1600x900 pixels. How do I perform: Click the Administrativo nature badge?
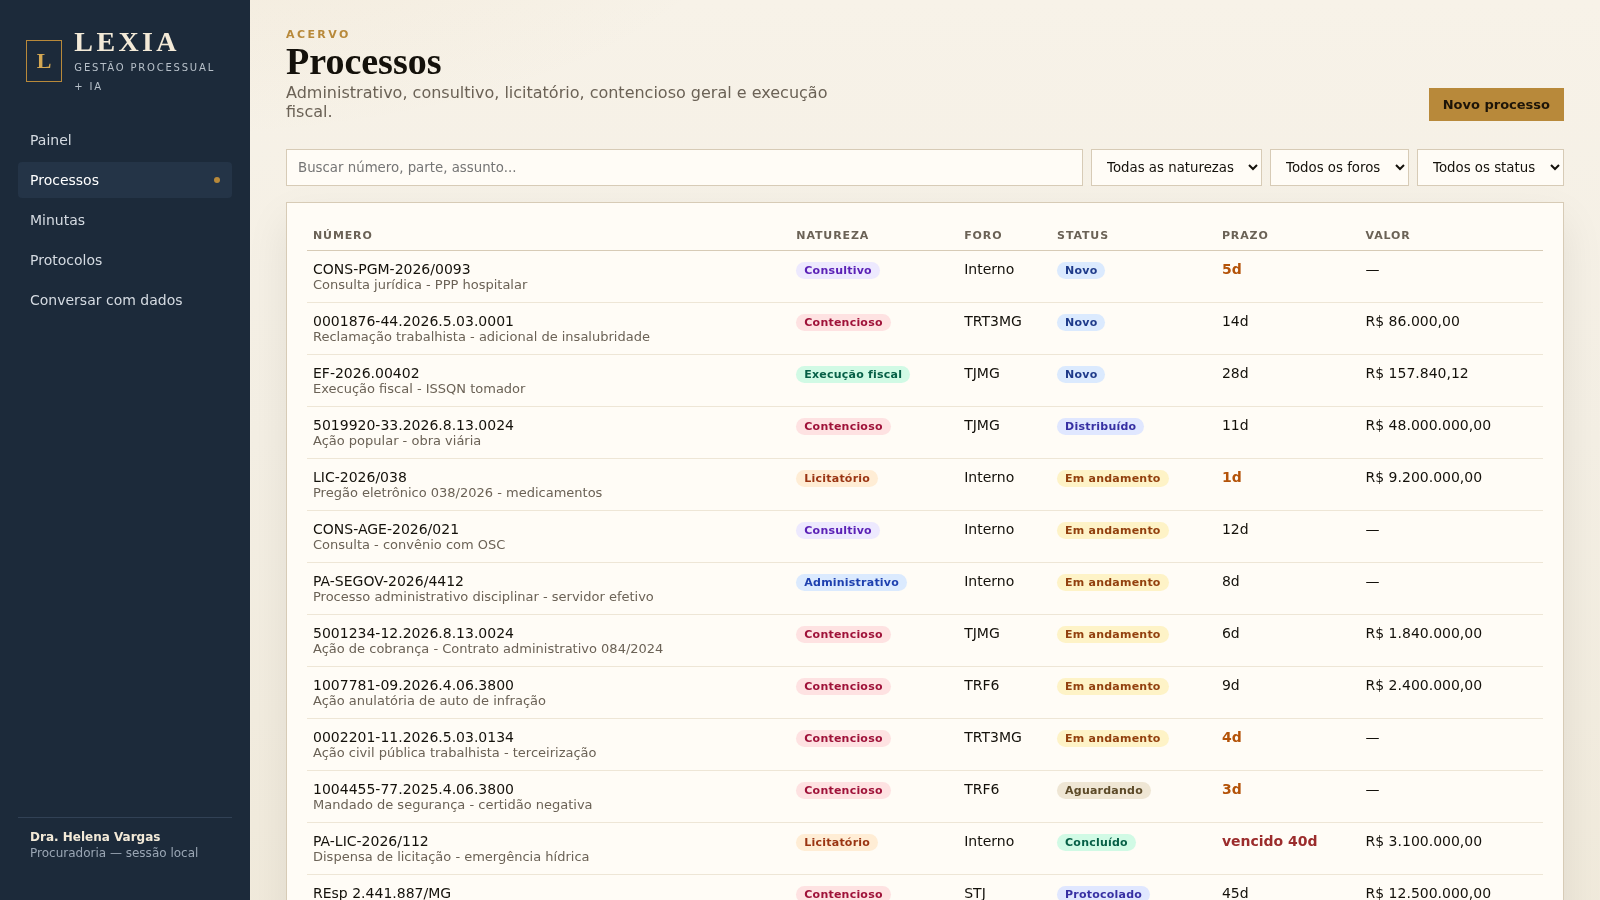tap(851, 583)
